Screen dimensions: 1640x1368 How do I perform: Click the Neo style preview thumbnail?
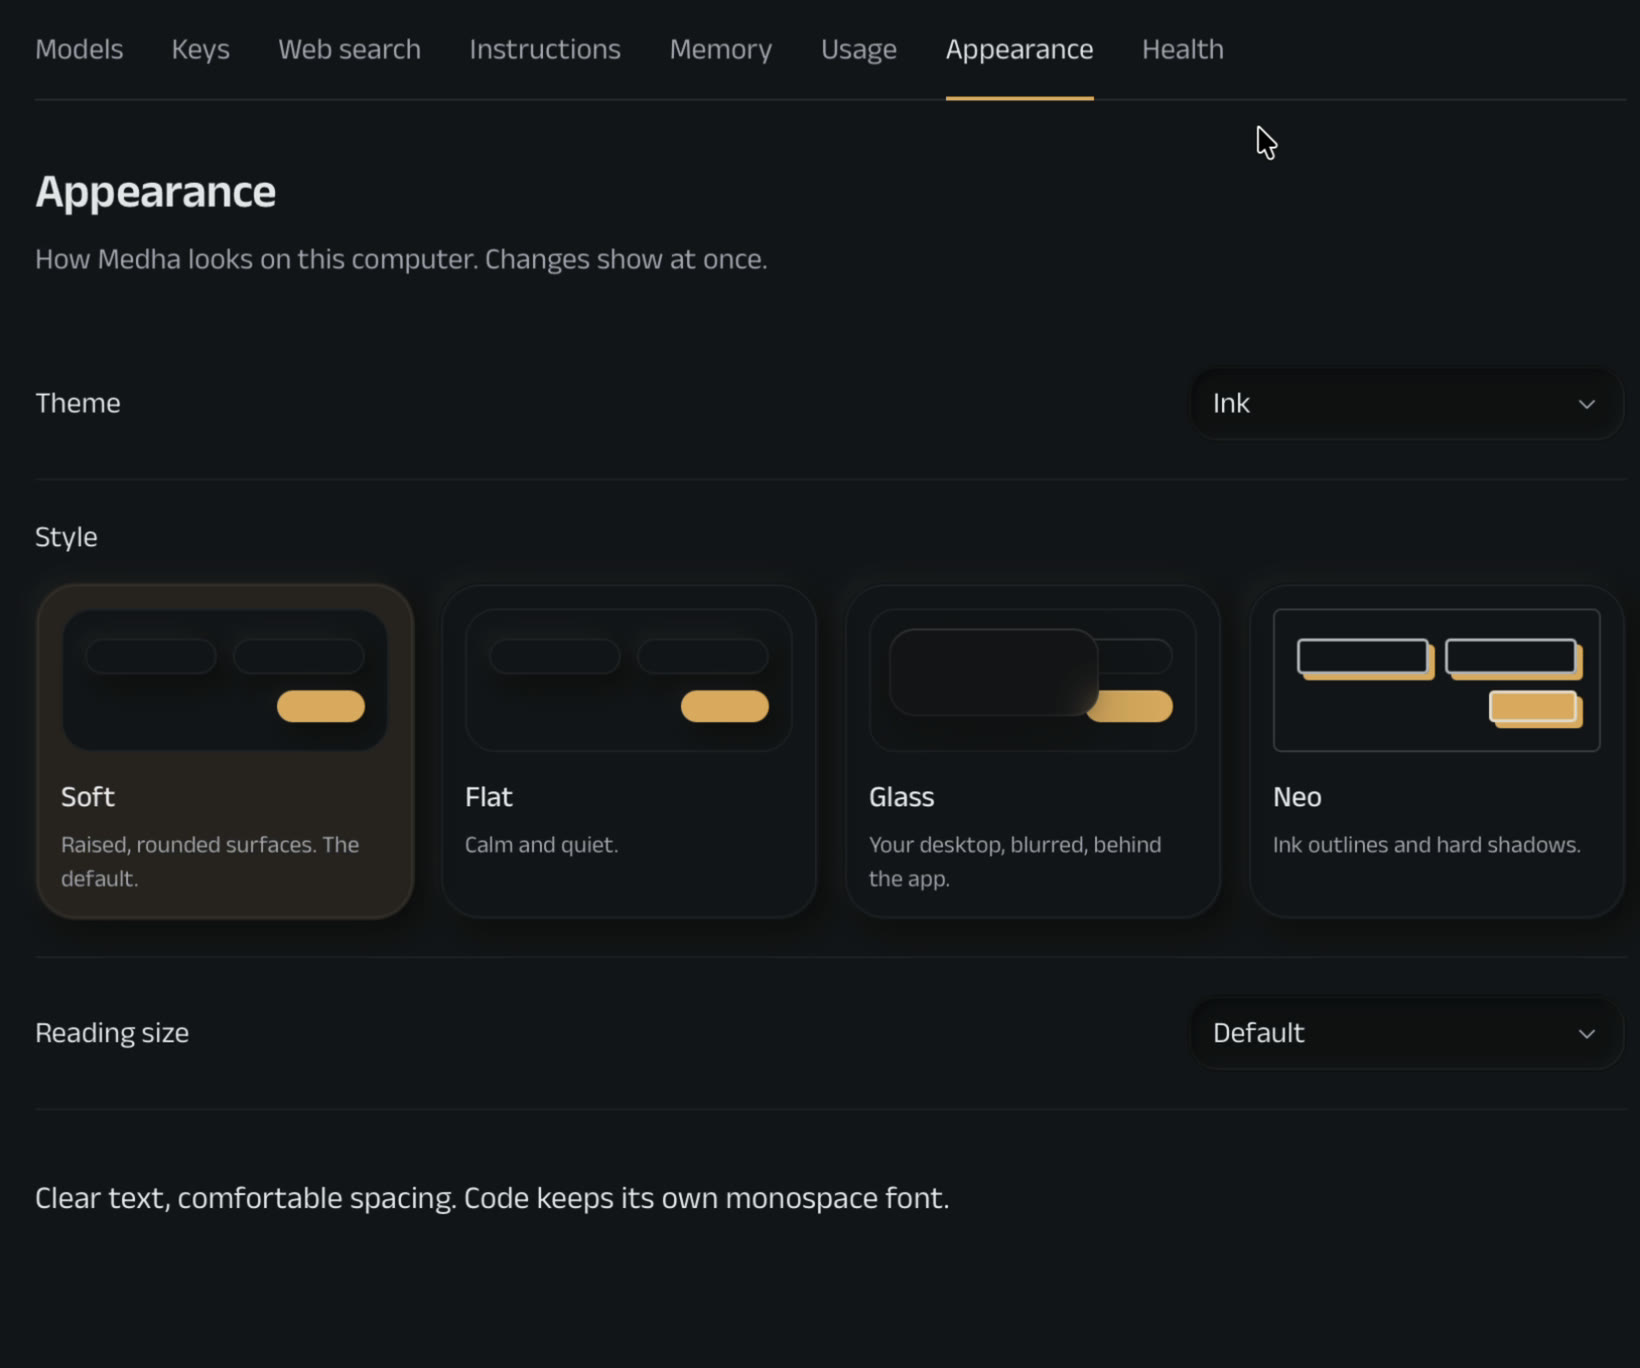(1437, 680)
